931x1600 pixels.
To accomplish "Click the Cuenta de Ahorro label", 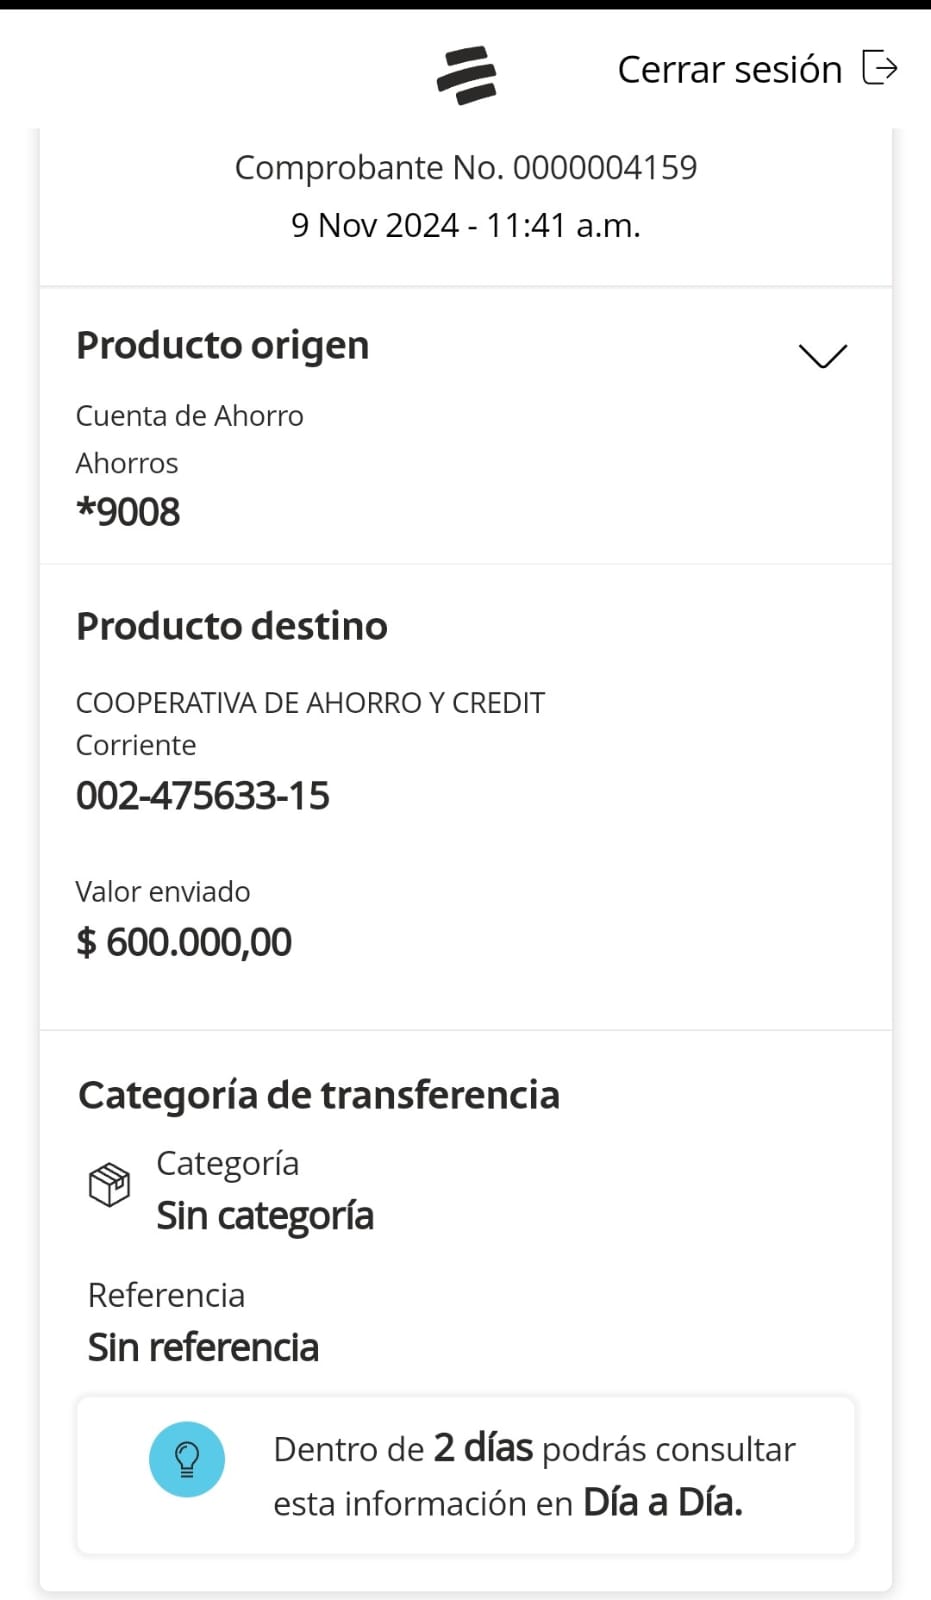I will 189,415.
